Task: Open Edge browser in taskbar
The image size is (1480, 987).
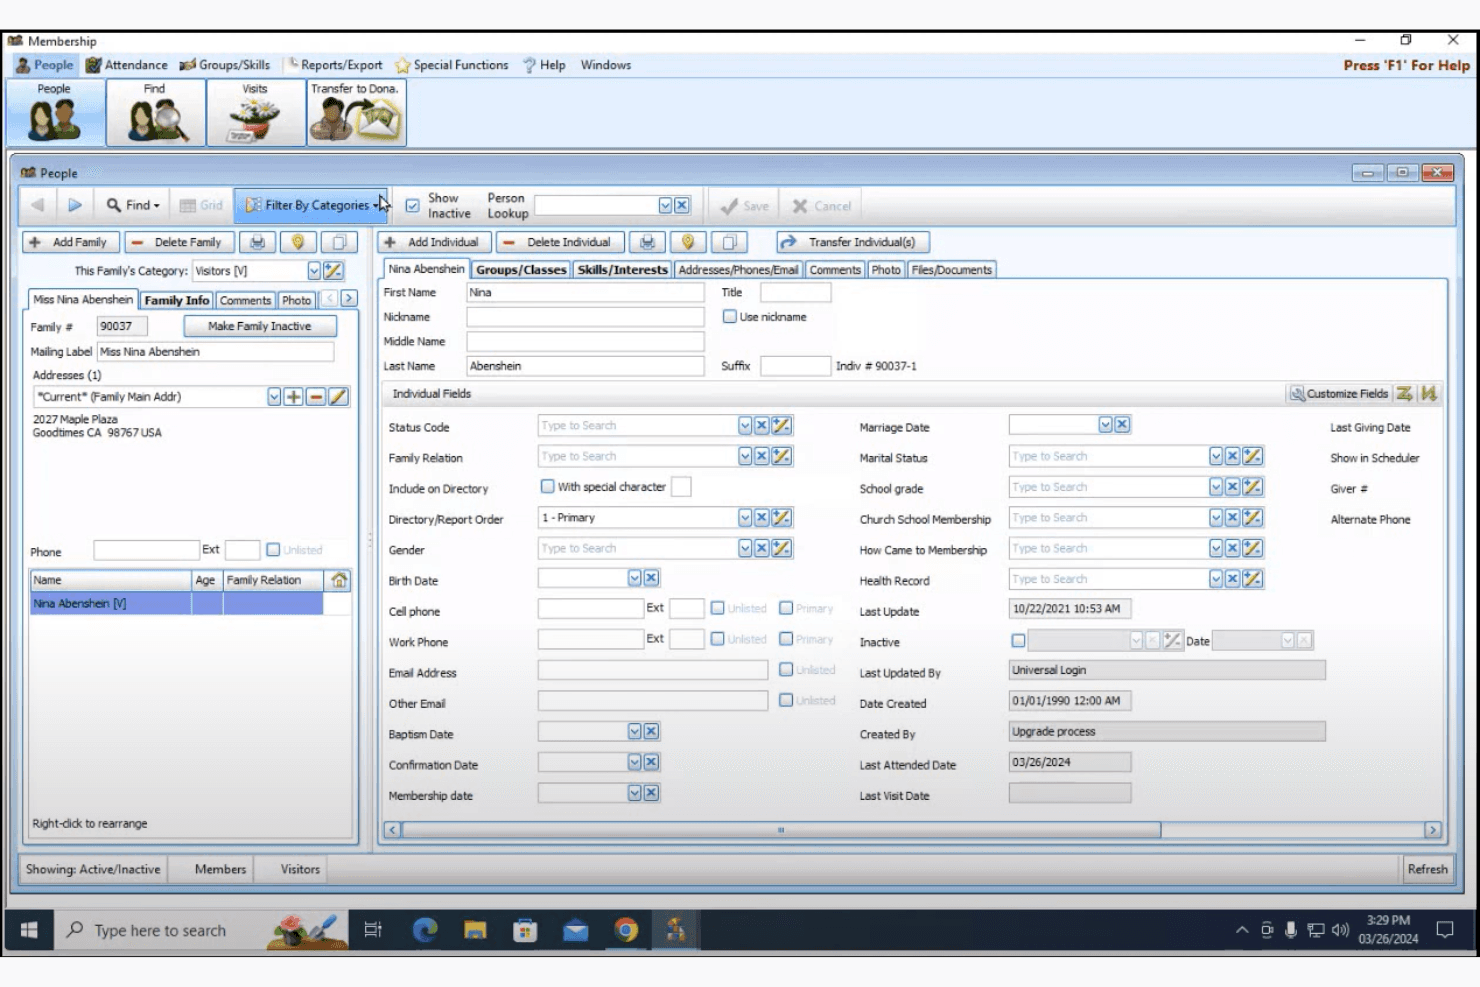Action: tap(425, 930)
